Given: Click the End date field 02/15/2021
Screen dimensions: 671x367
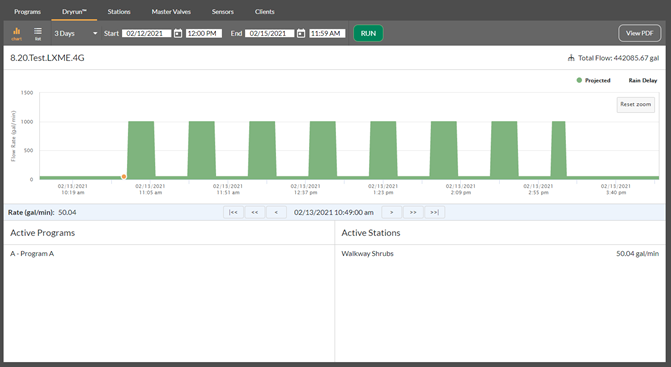Looking at the screenshot, I should [x=269, y=33].
